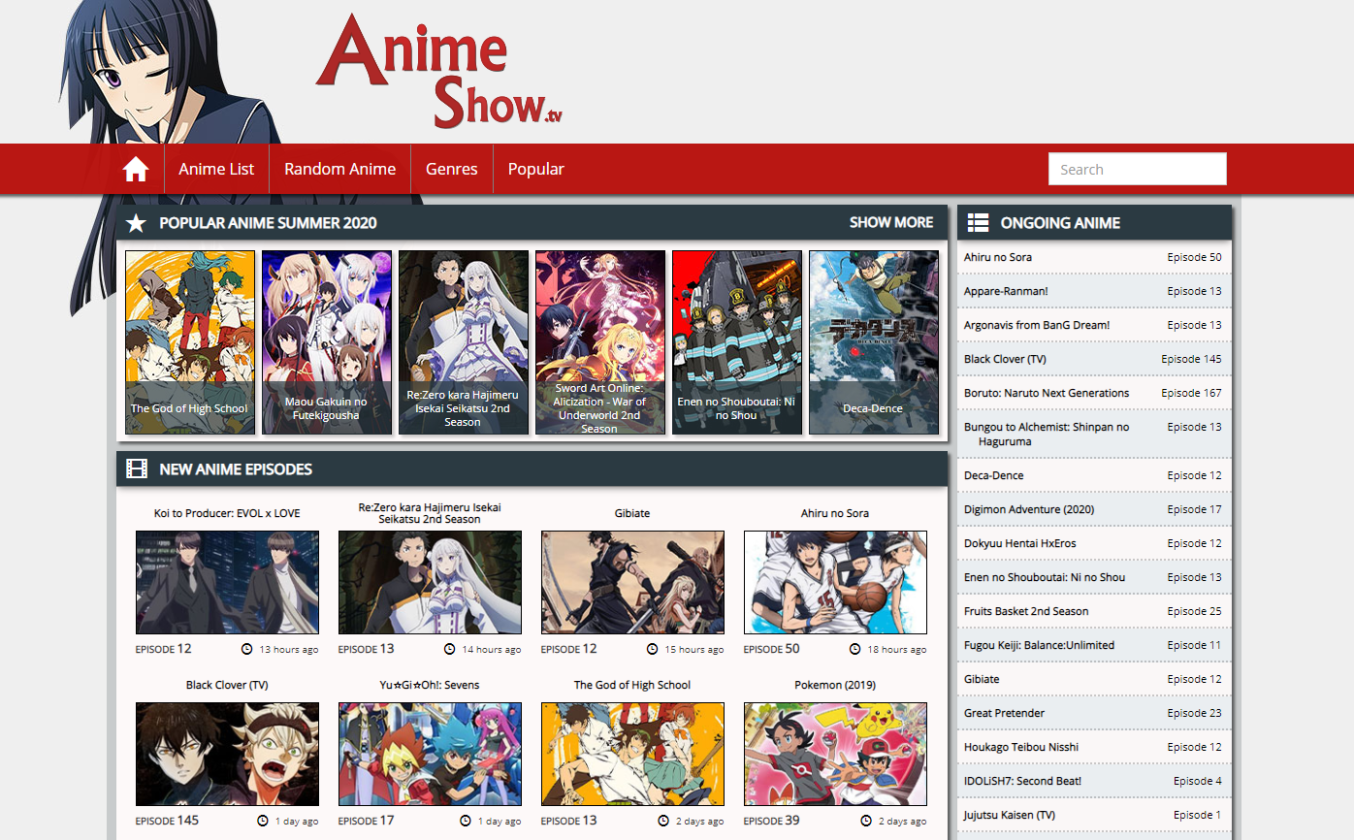Select Great Pretender in the ongoing list
Image resolution: width=1354 pixels, height=840 pixels.
point(1004,713)
